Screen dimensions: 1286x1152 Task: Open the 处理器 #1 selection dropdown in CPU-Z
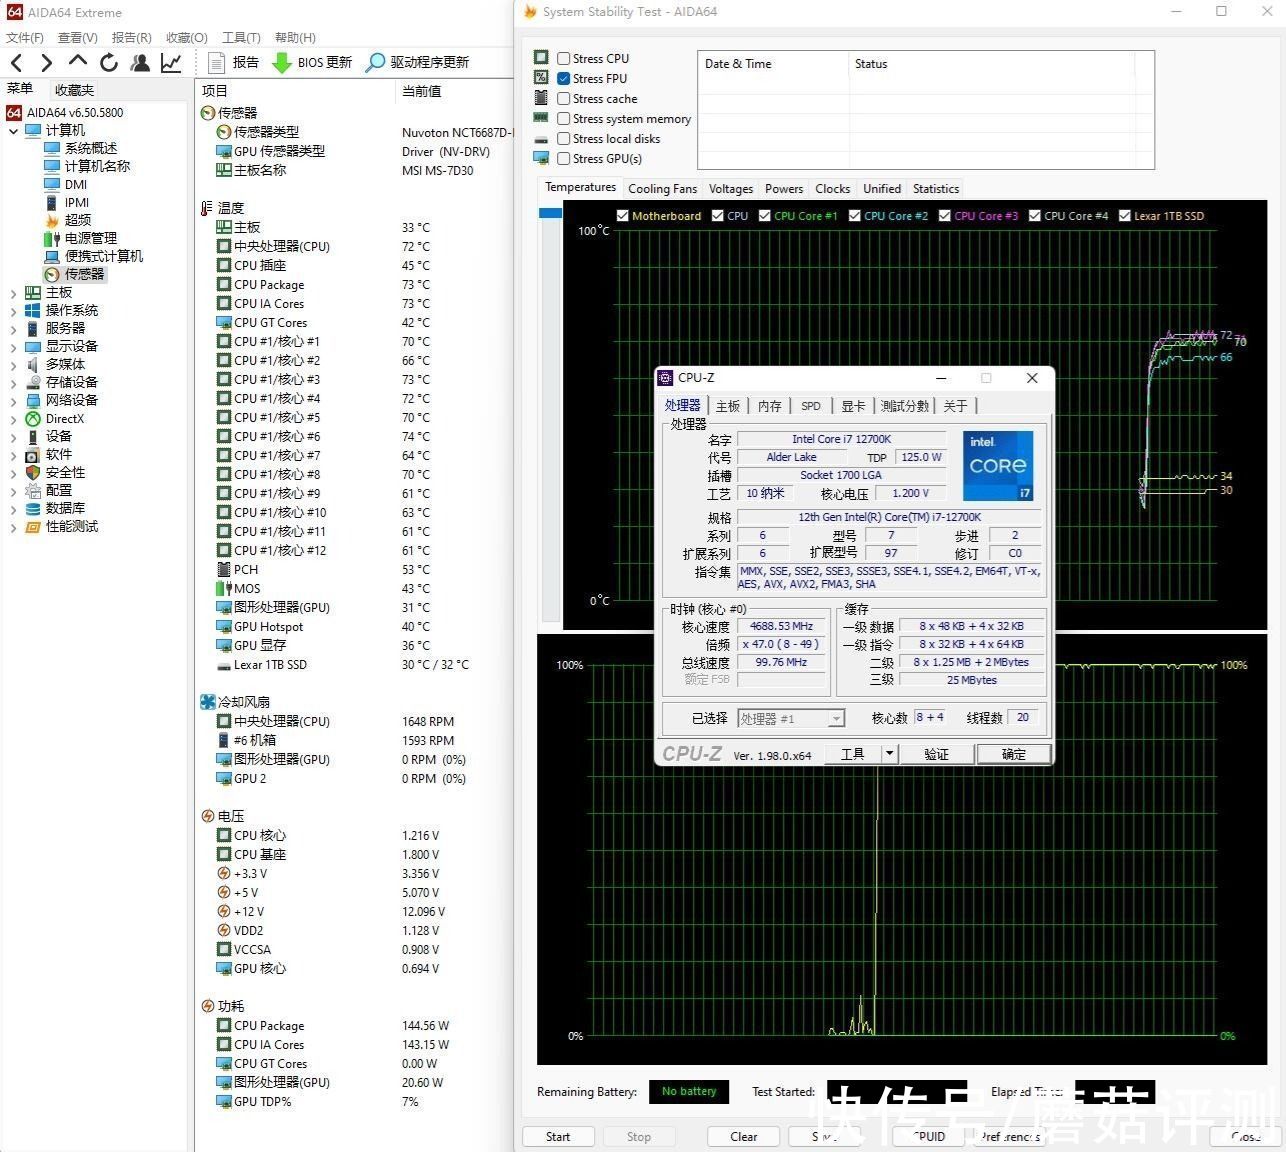(x=836, y=718)
